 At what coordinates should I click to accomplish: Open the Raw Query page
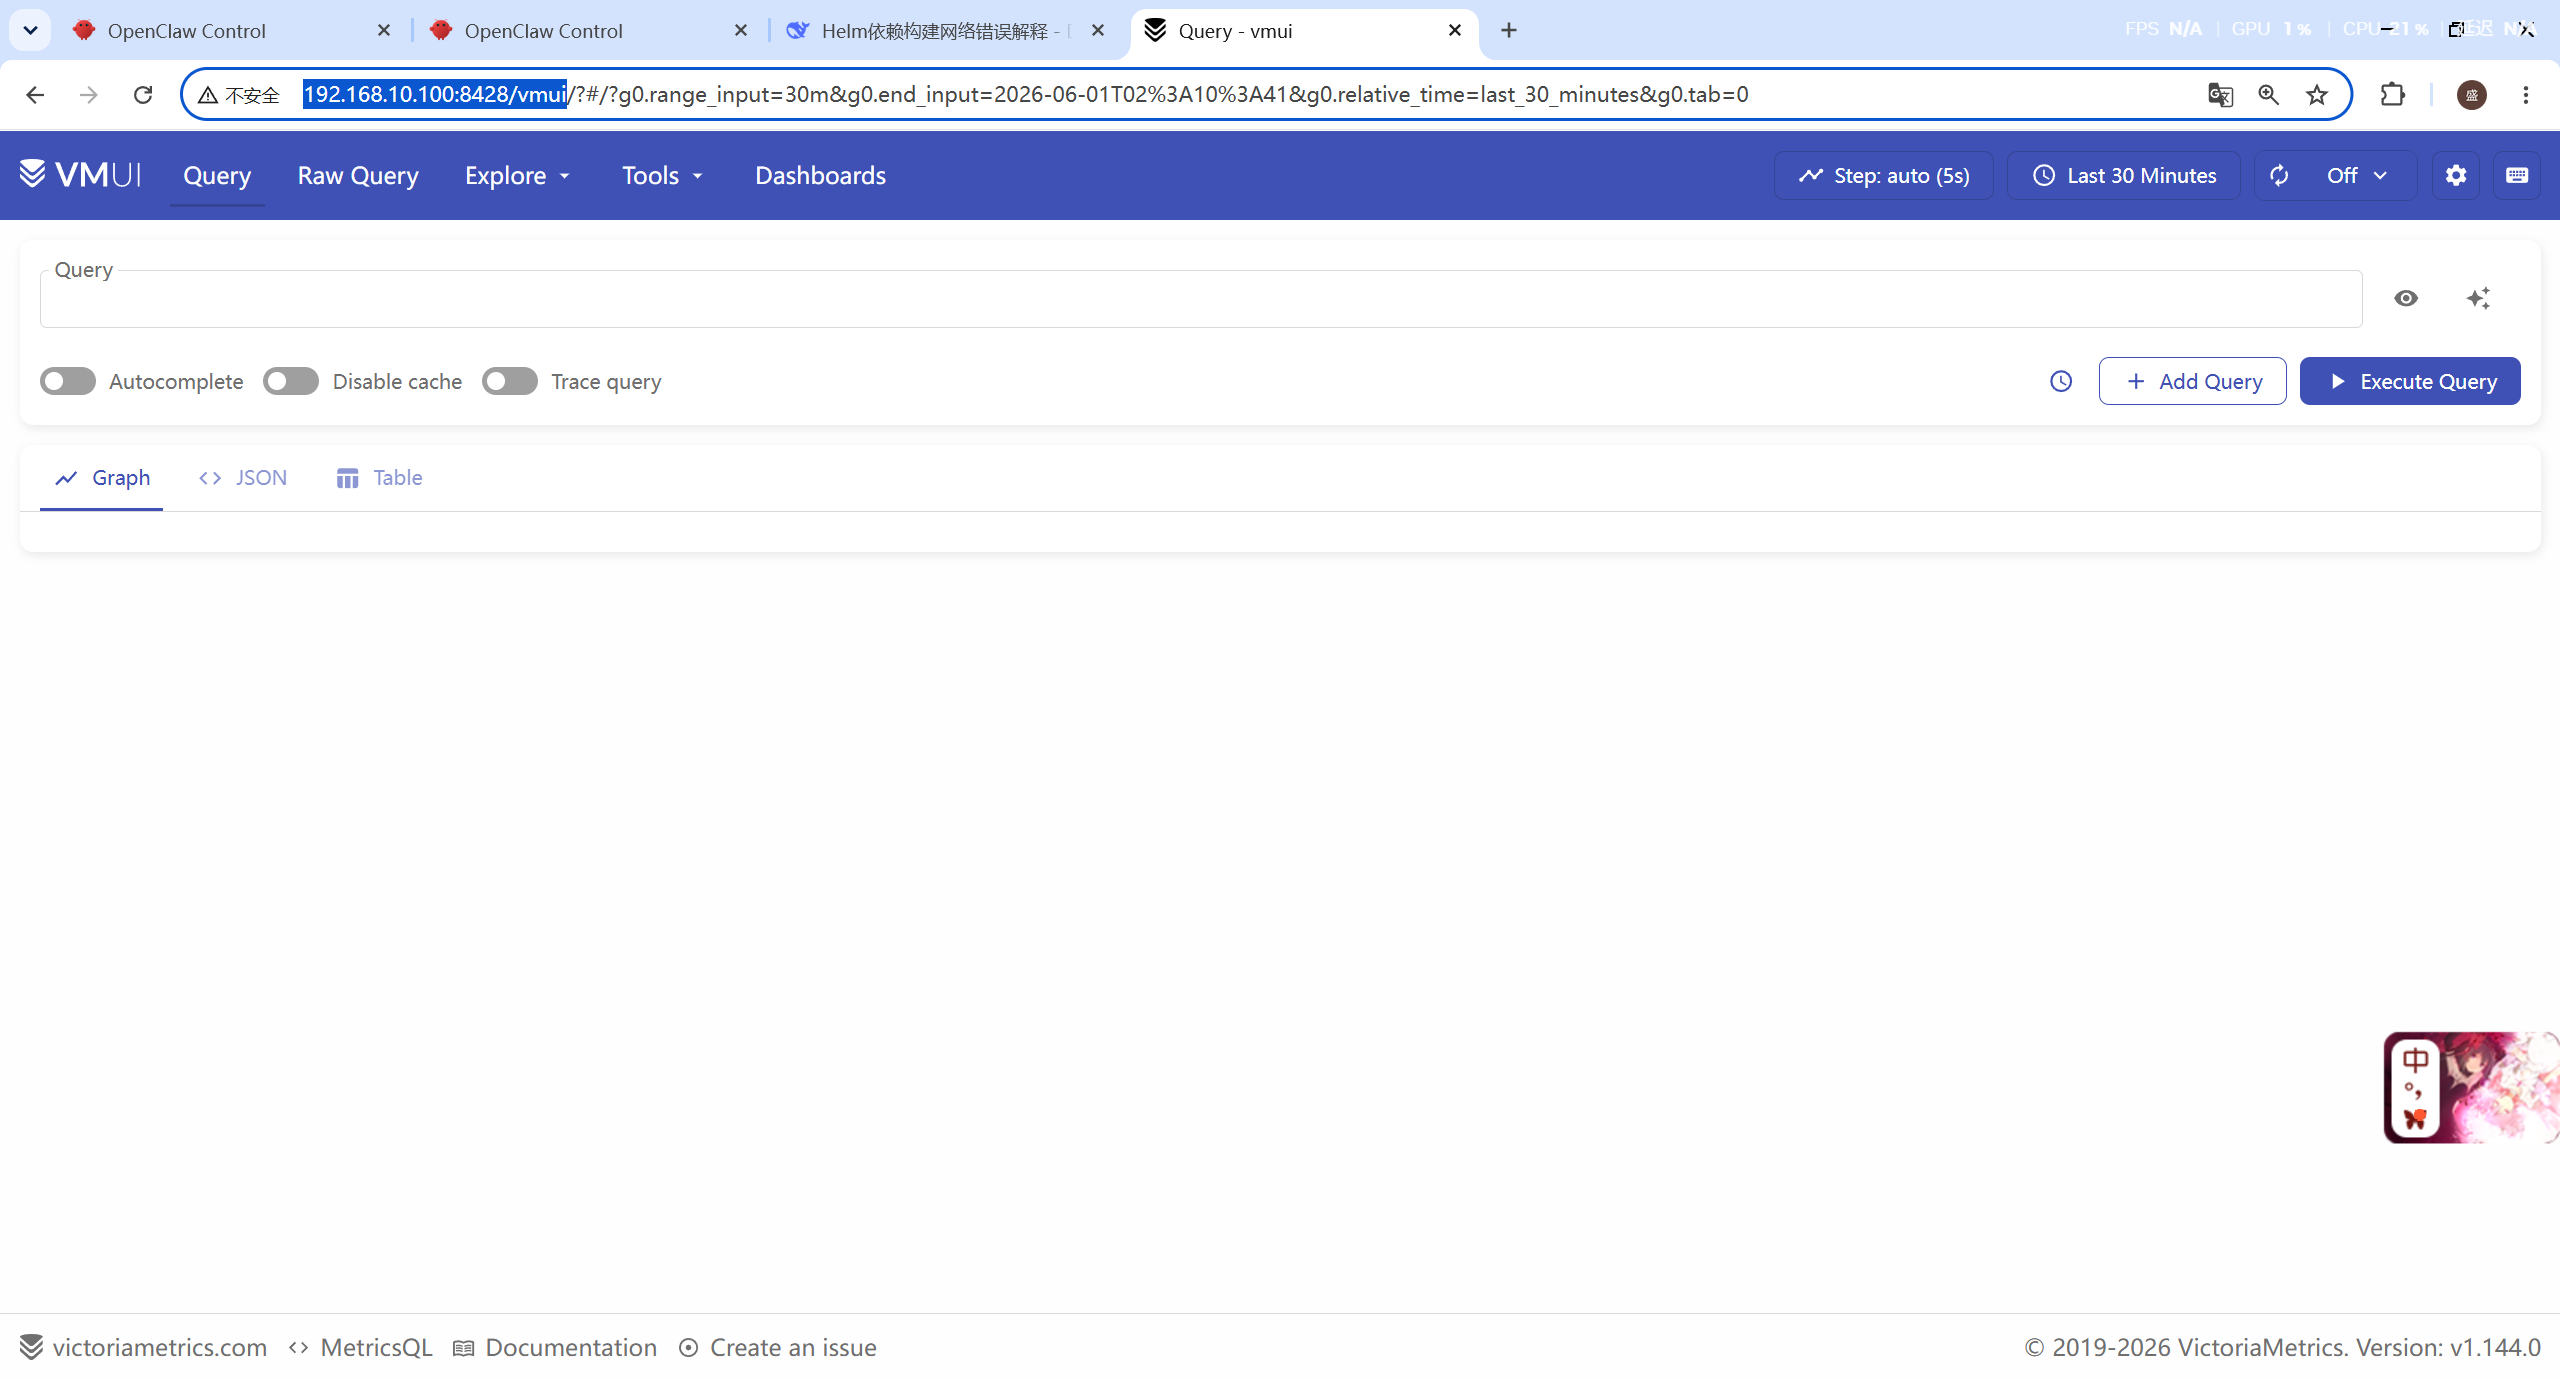(x=358, y=175)
